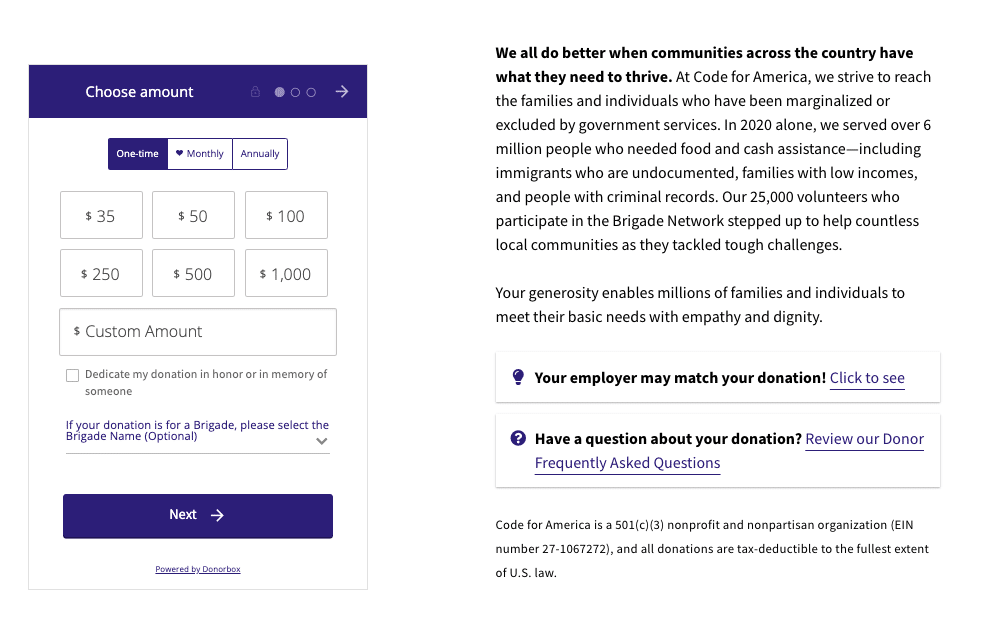Select the One-time frequency tab
The image size is (1002, 635).
138,154
